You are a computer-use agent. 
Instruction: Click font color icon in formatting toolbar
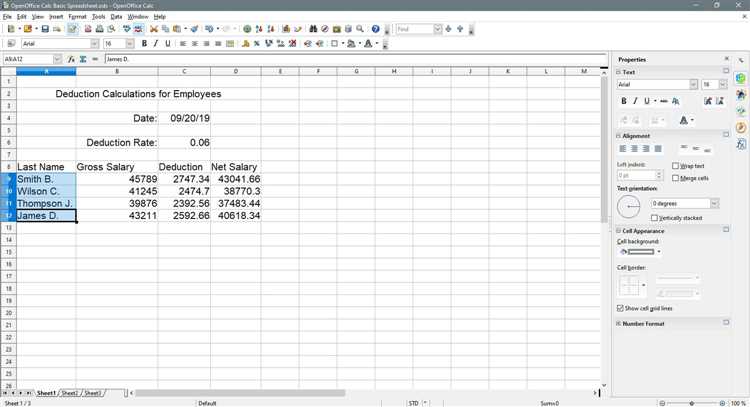[x=368, y=44]
